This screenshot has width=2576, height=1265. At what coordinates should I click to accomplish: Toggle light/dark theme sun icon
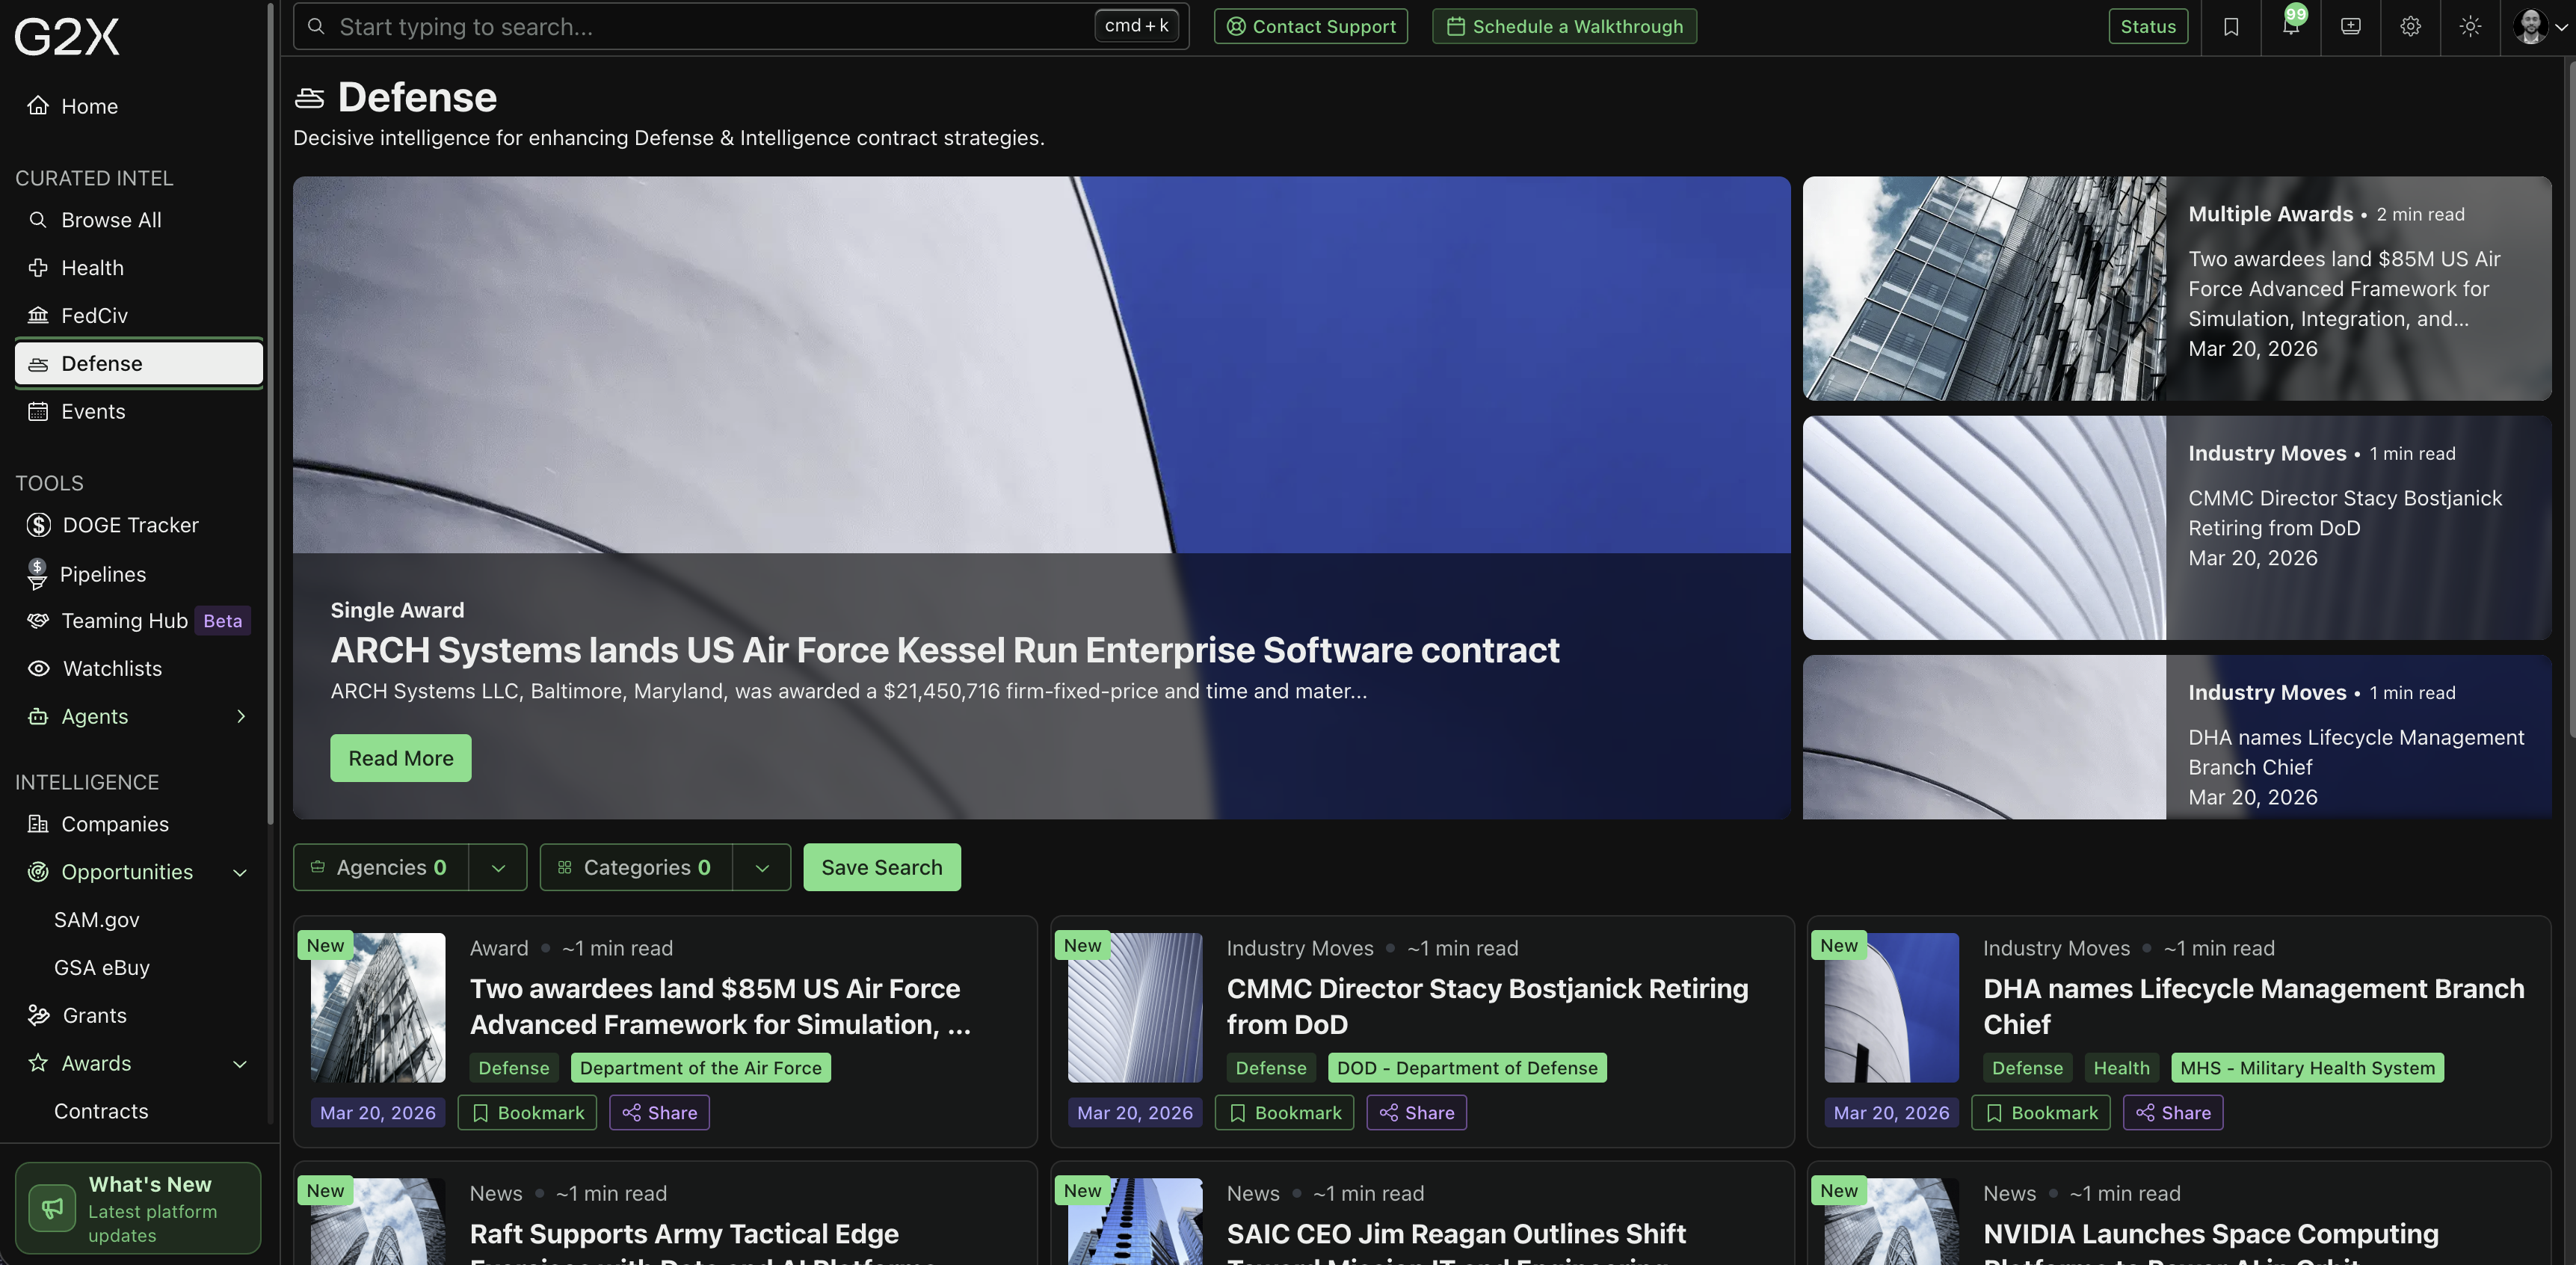pos(2470,27)
